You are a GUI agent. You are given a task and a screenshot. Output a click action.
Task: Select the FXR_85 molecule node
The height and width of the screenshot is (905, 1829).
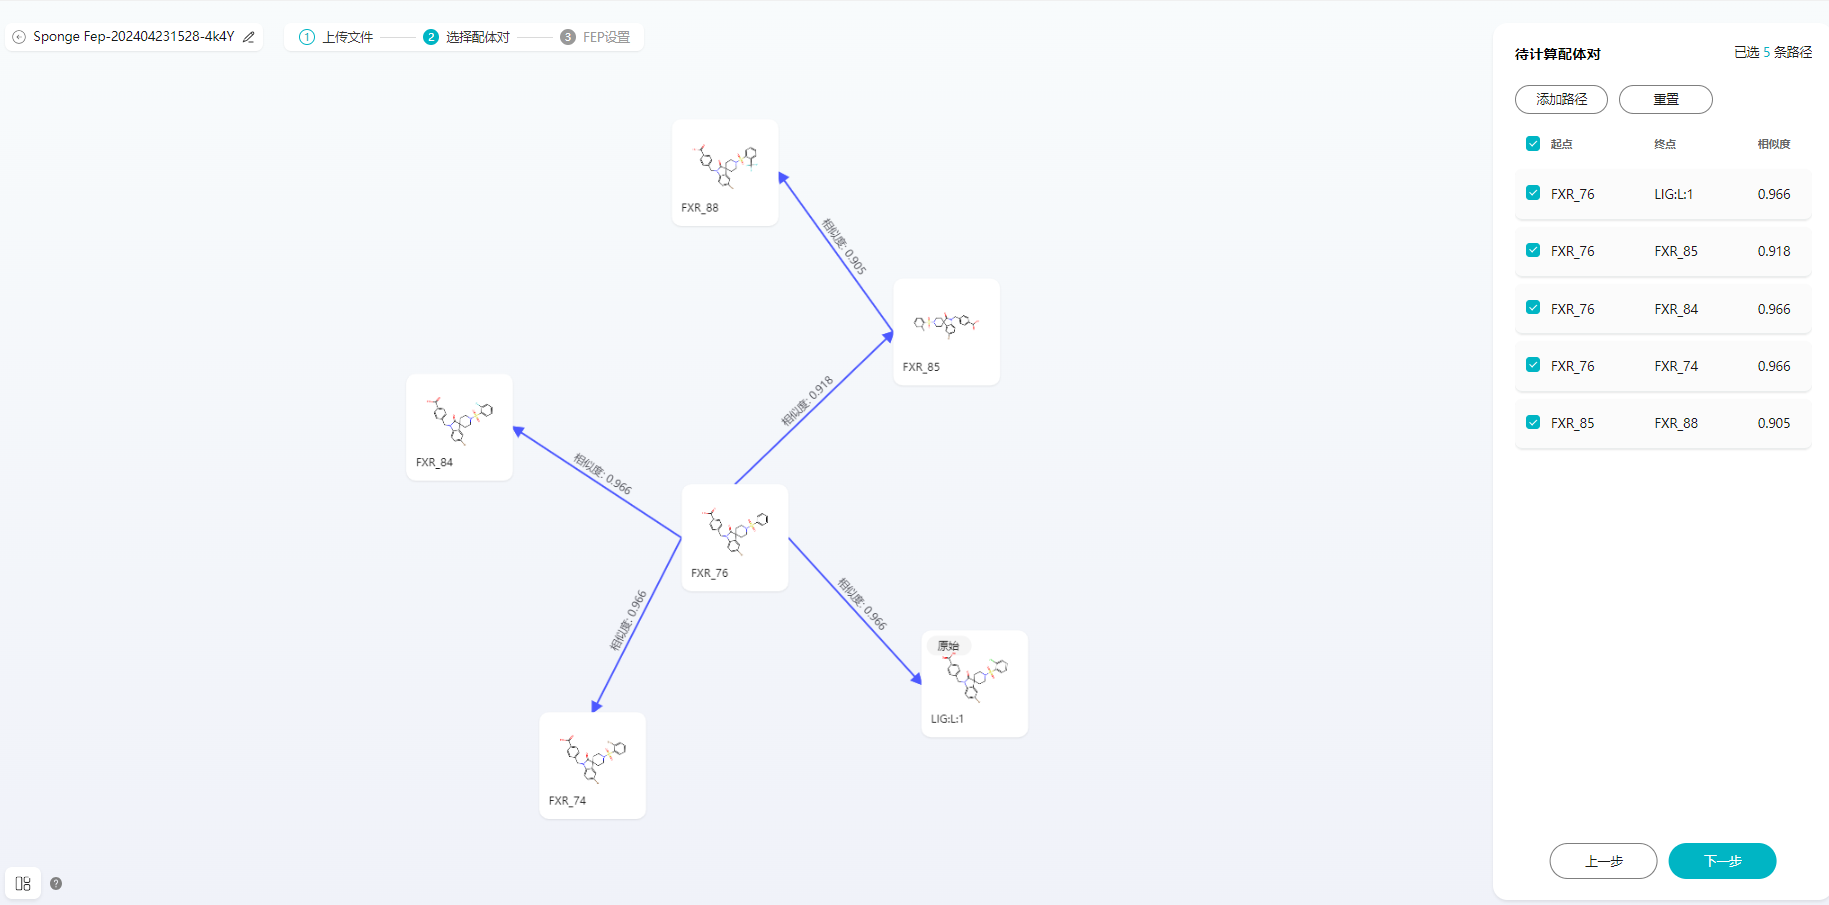(x=946, y=332)
